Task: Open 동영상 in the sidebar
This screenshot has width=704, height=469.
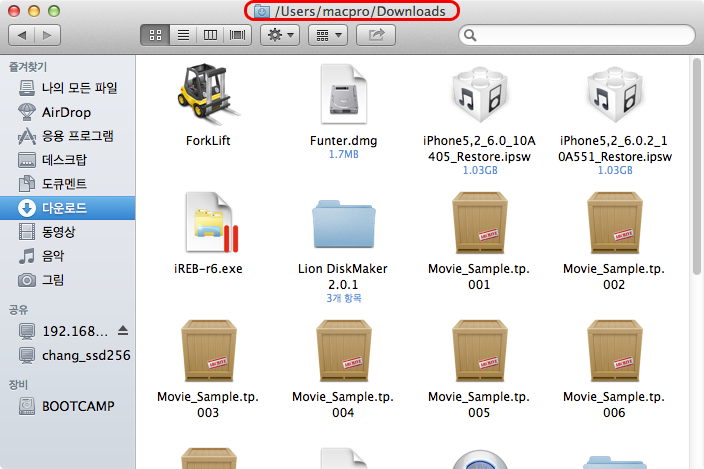Action: (x=67, y=232)
